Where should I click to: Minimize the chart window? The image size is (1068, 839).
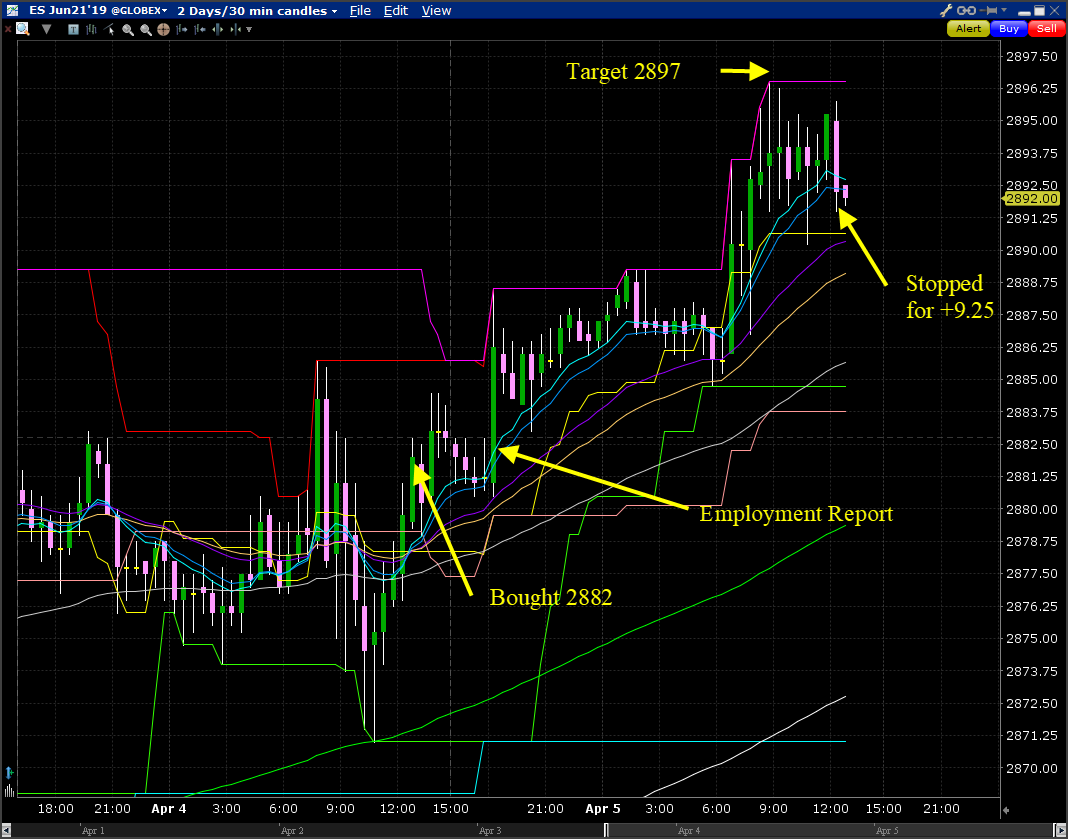click(x=1024, y=13)
